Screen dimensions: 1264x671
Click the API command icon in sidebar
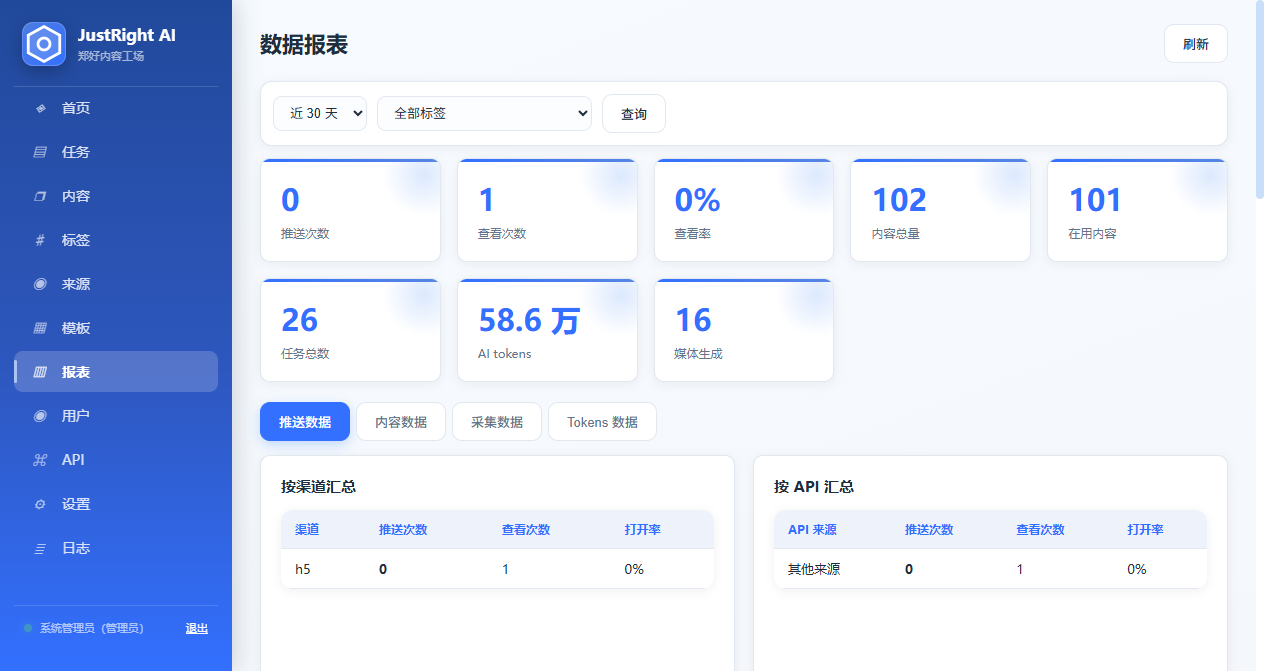coord(40,460)
